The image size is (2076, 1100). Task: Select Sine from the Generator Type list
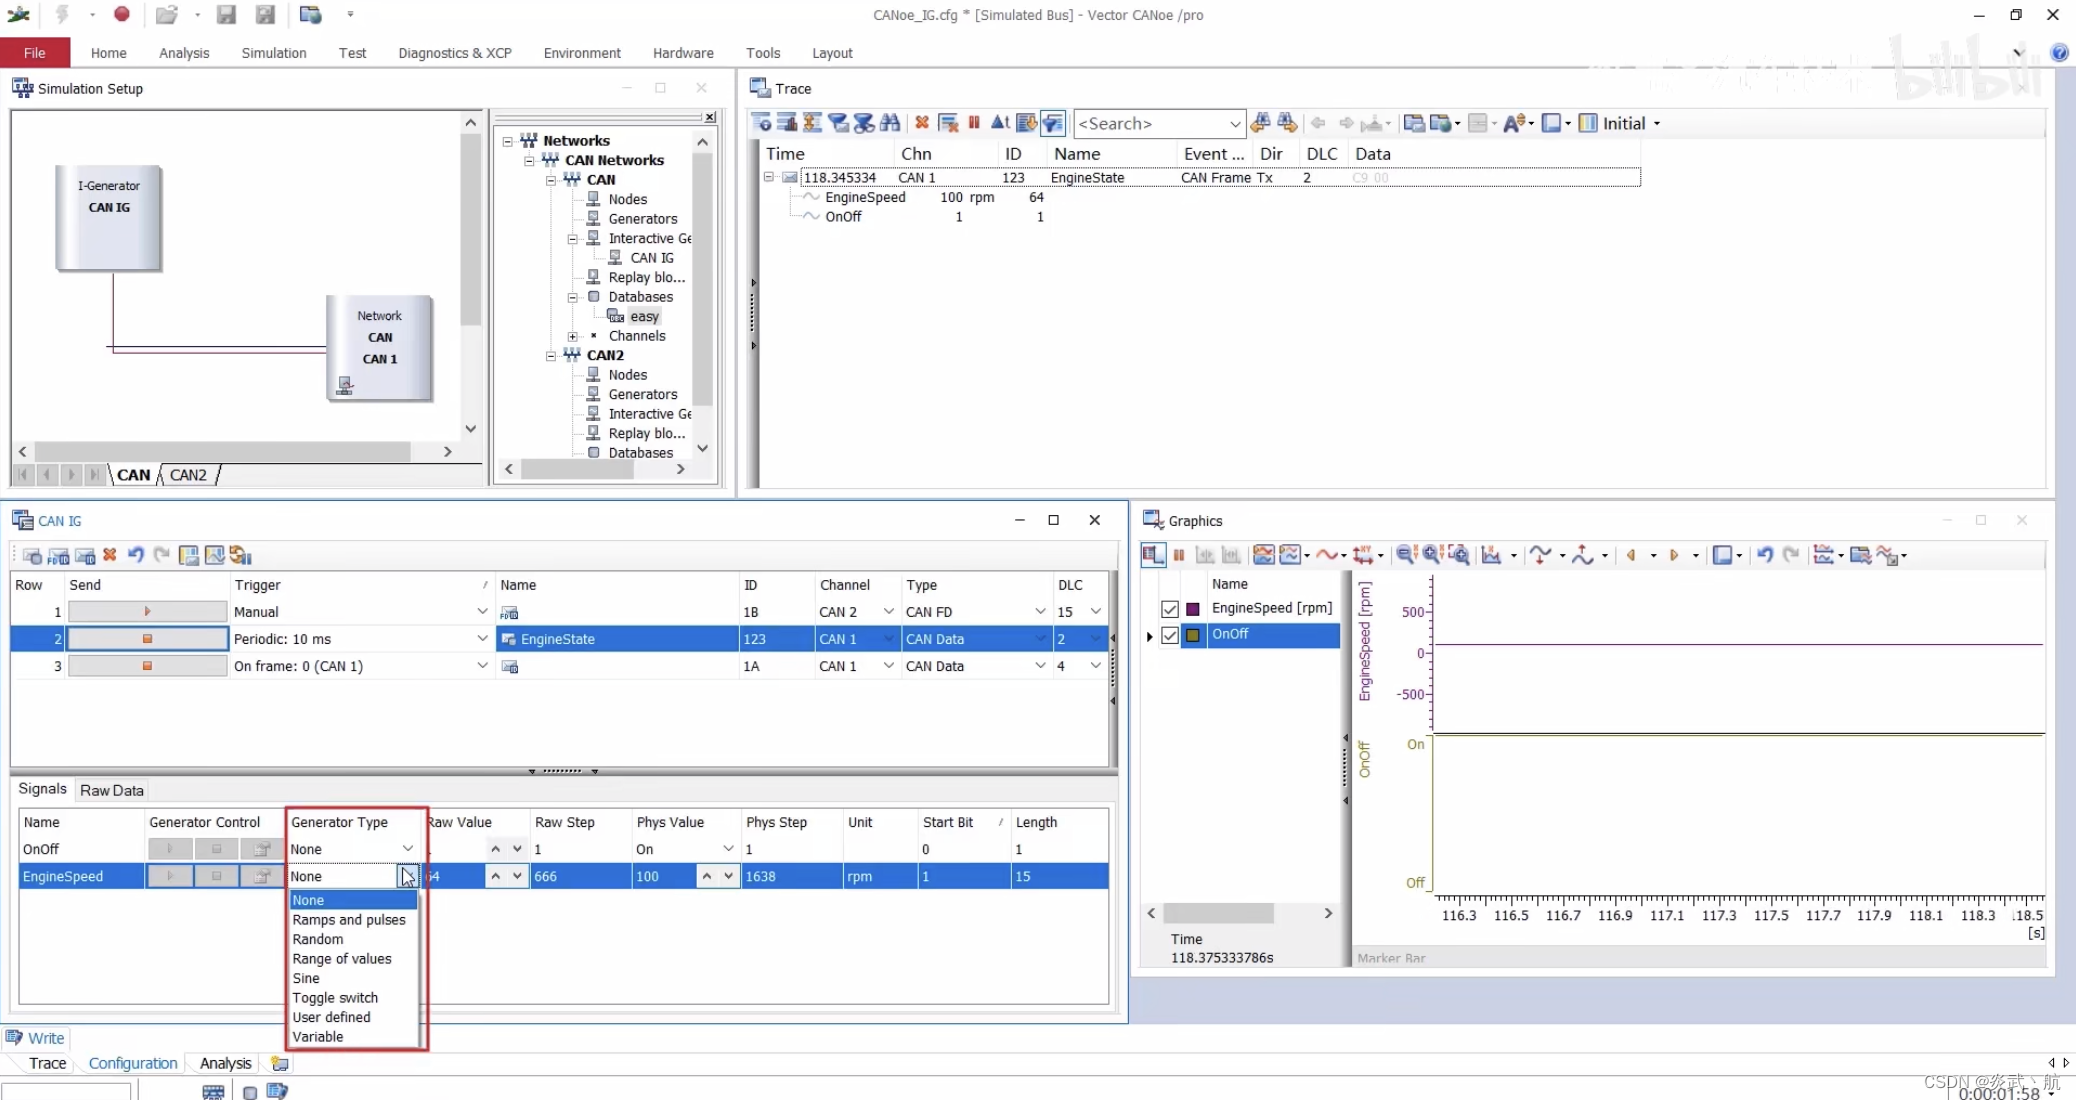click(x=306, y=978)
